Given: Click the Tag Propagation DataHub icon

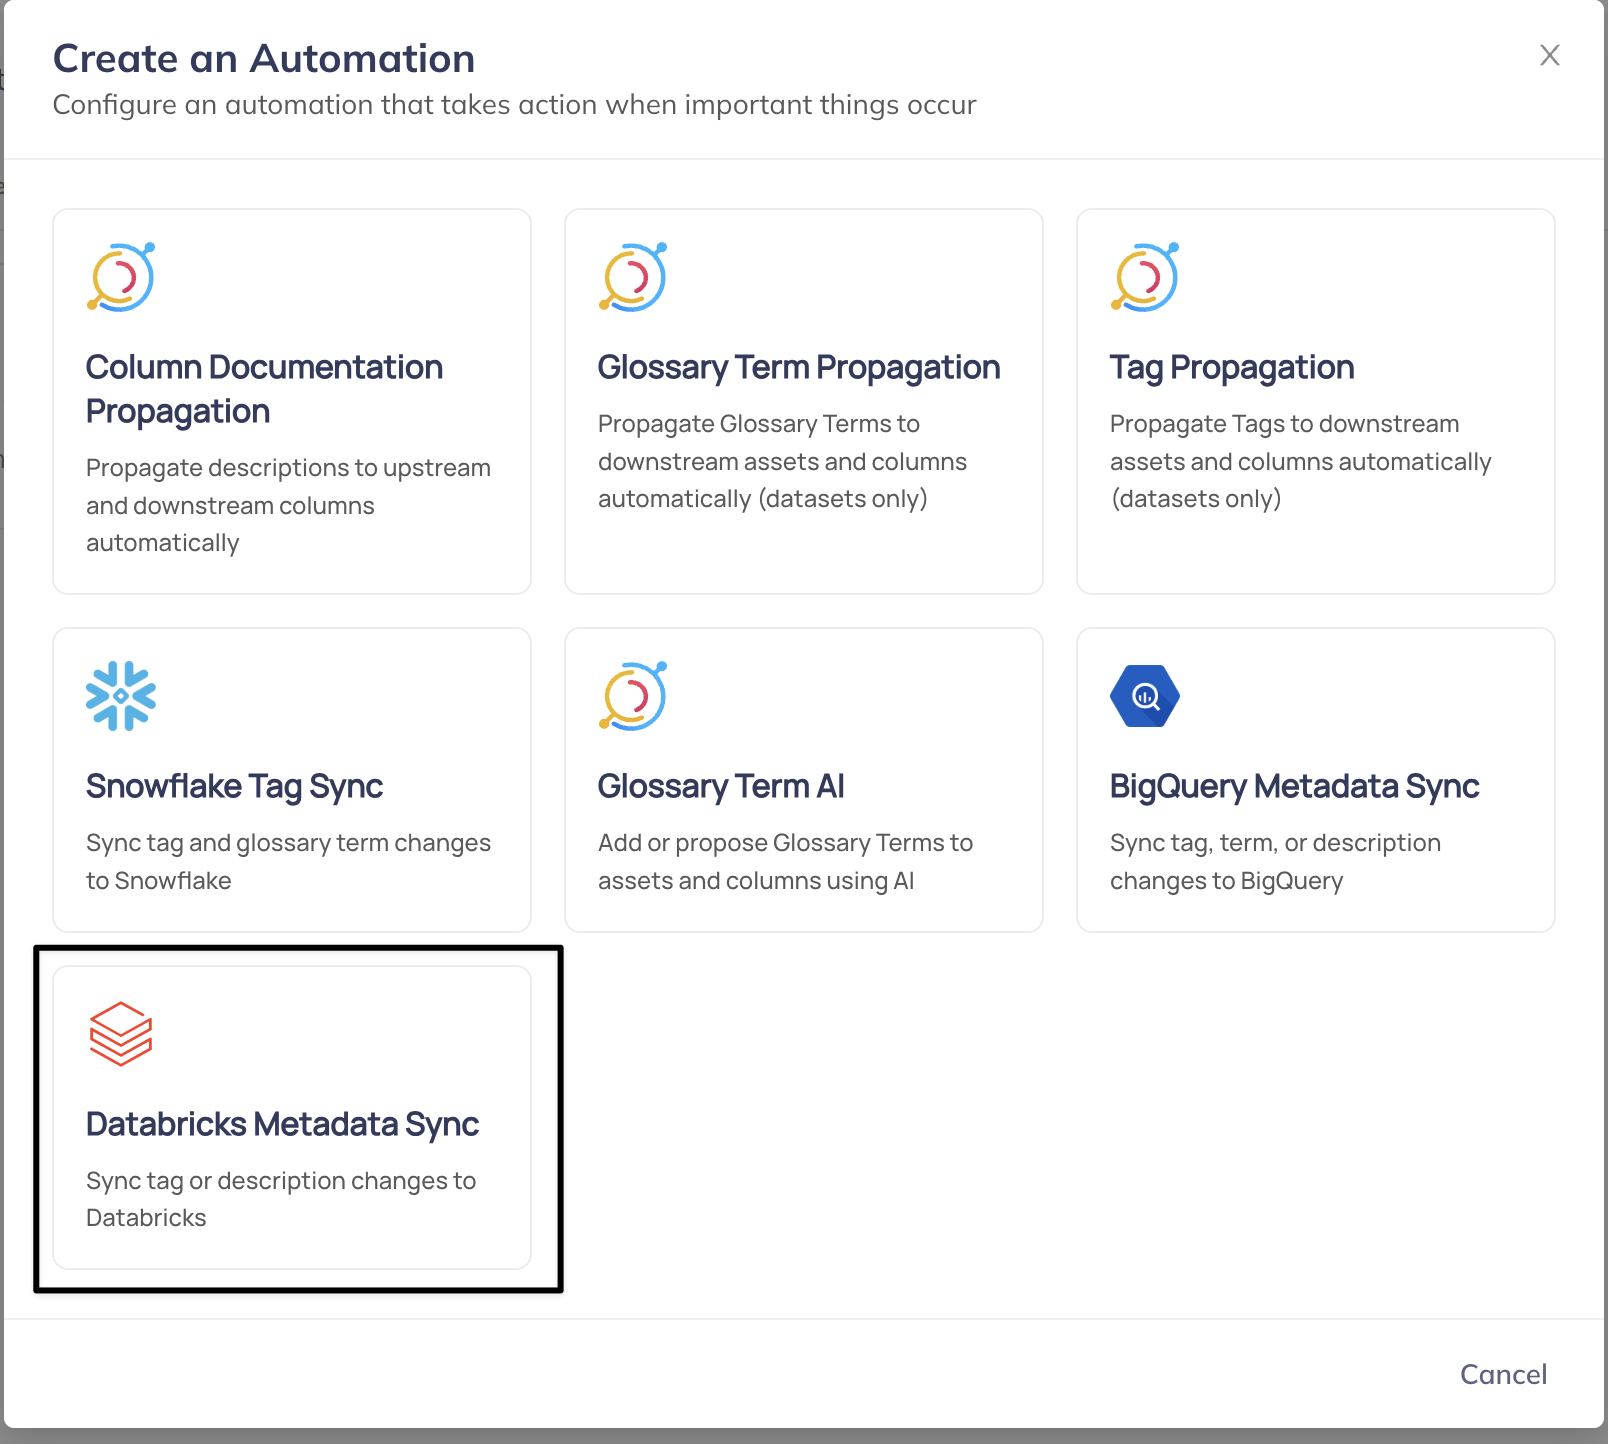Looking at the screenshot, I should click(1145, 277).
